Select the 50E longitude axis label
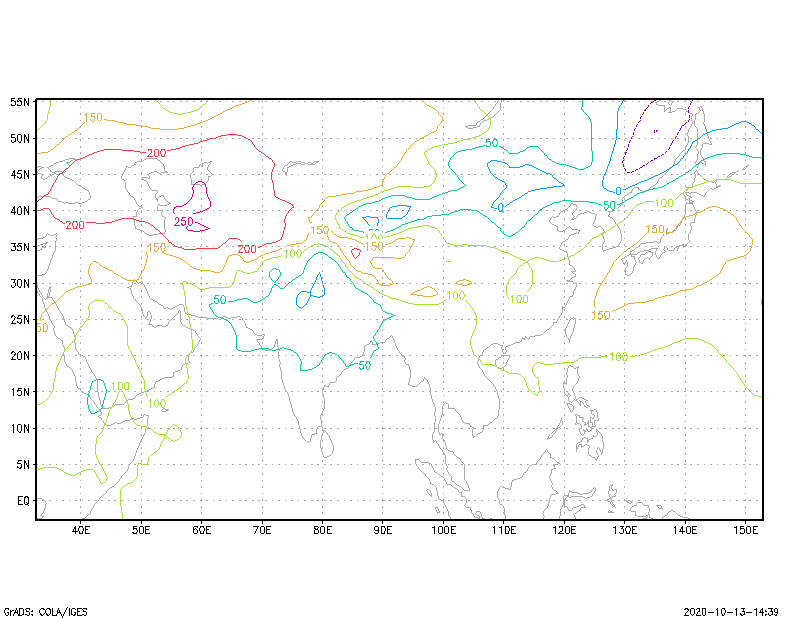 [x=141, y=530]
